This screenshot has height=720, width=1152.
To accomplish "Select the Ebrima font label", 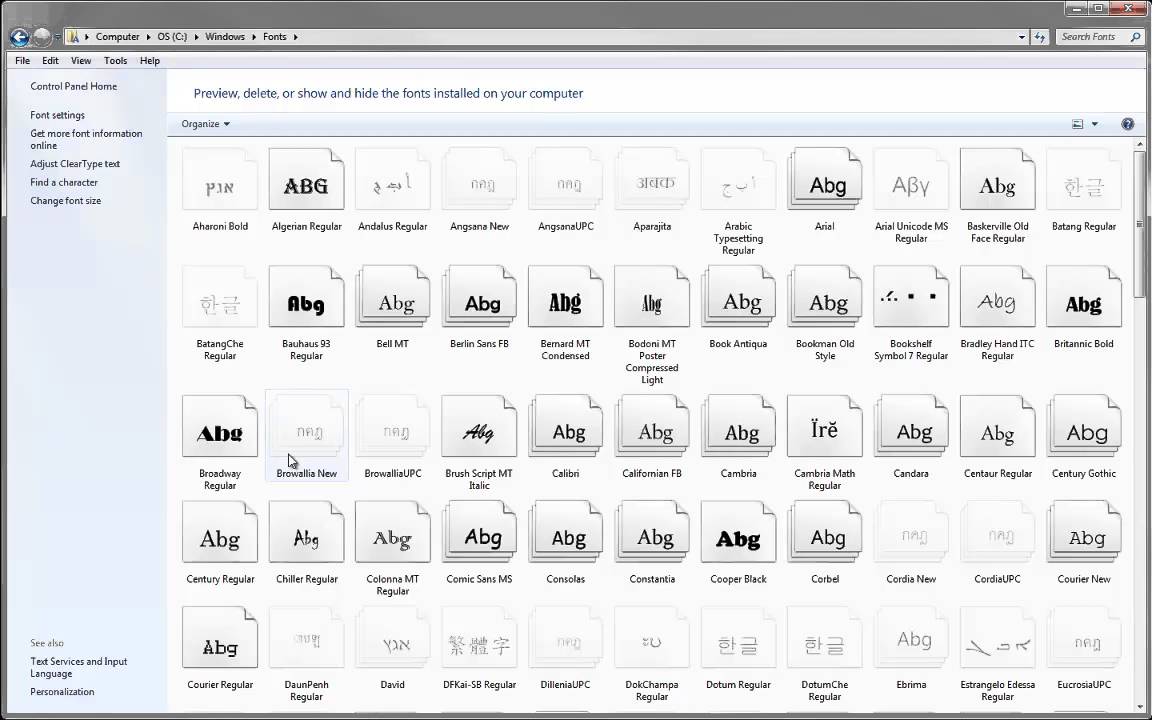I will 911,685.
